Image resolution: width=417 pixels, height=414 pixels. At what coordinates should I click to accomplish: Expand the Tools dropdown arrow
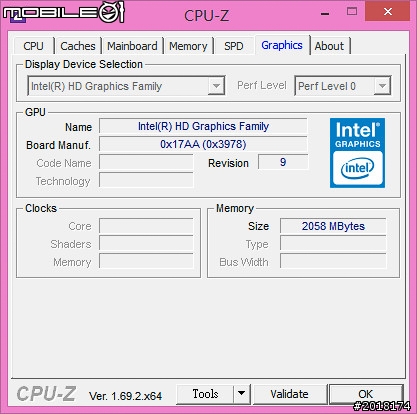[x=242, y=394]
